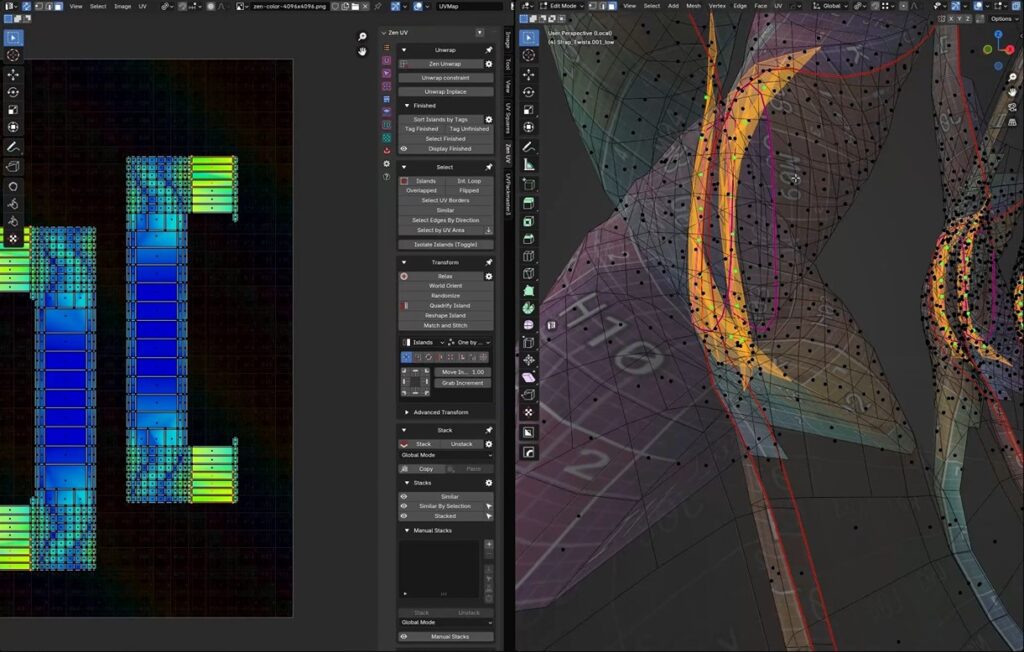Toggle visibility eye for Similar stacks
The height and width of the screenshot is (652, 1024).
(x=404, y=496)
